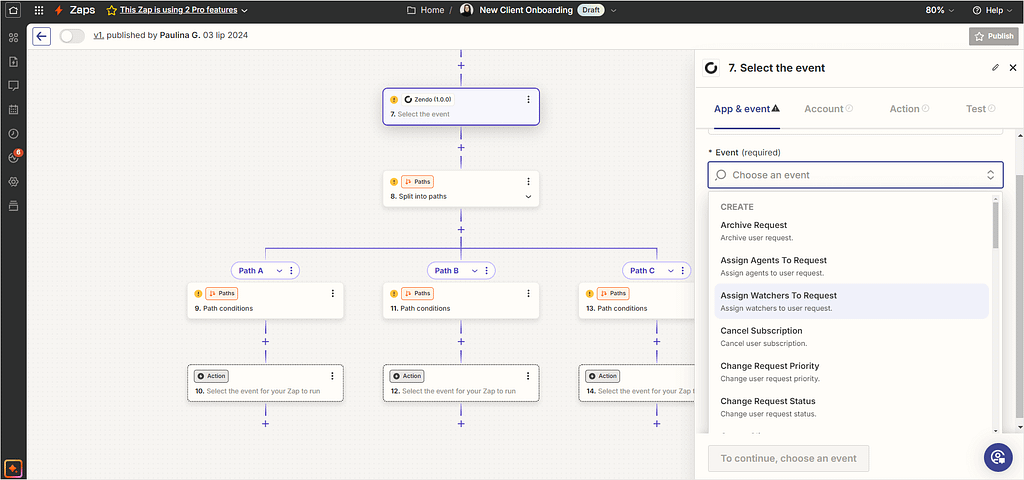Open three-dot menu on step 8 Paths
Image resolution: width=1024 pixels, height=480 pixels.
[528, 182]
